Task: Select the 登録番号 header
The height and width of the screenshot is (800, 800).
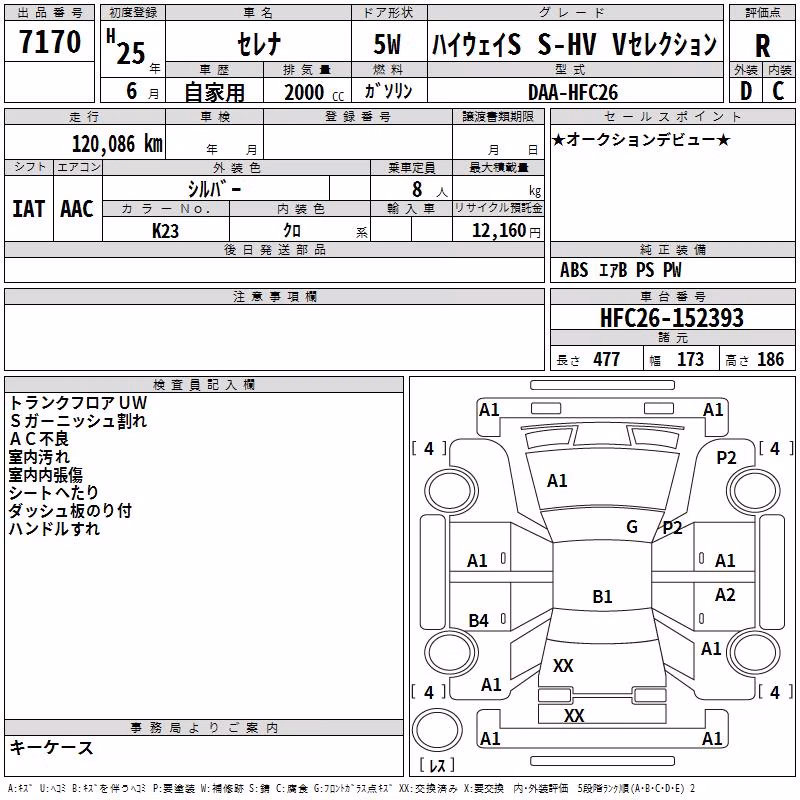Action: 358,117
